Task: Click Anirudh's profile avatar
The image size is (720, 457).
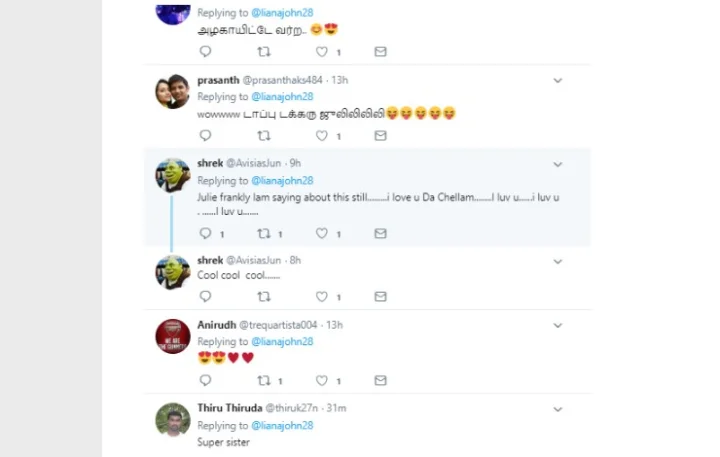Action: point(173,337)
